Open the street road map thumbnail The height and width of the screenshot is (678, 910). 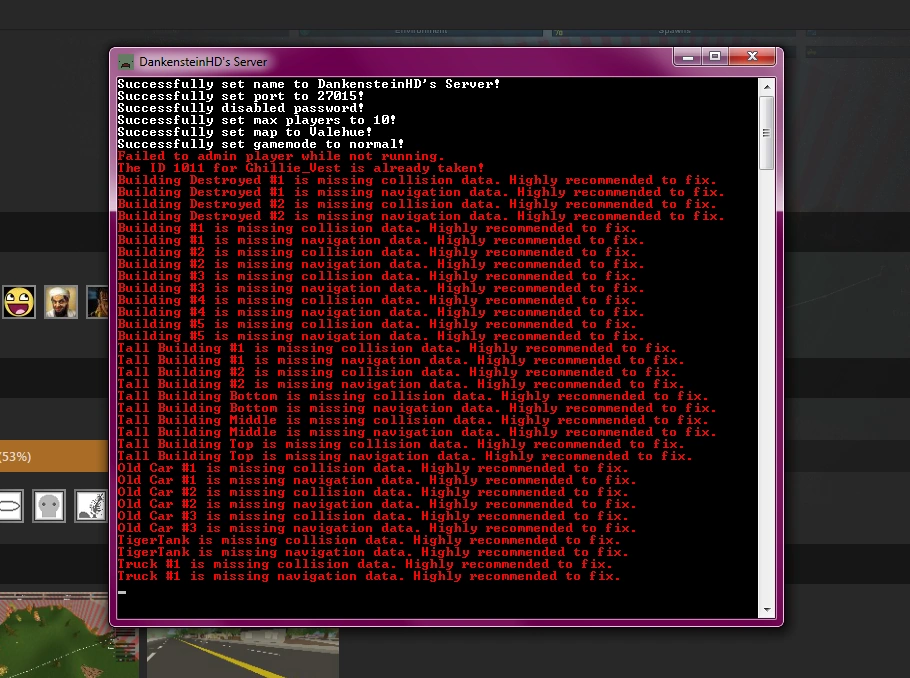(240, 655)
